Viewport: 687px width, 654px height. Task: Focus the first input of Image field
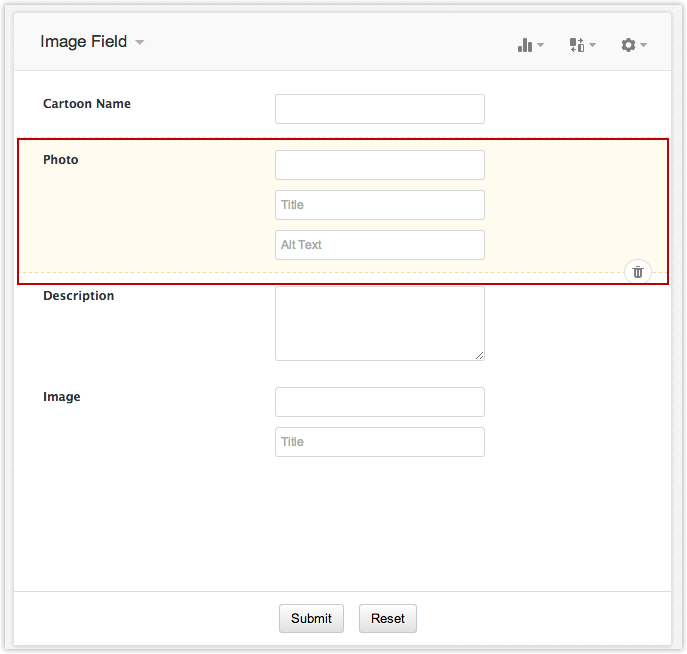click(379, 402)
